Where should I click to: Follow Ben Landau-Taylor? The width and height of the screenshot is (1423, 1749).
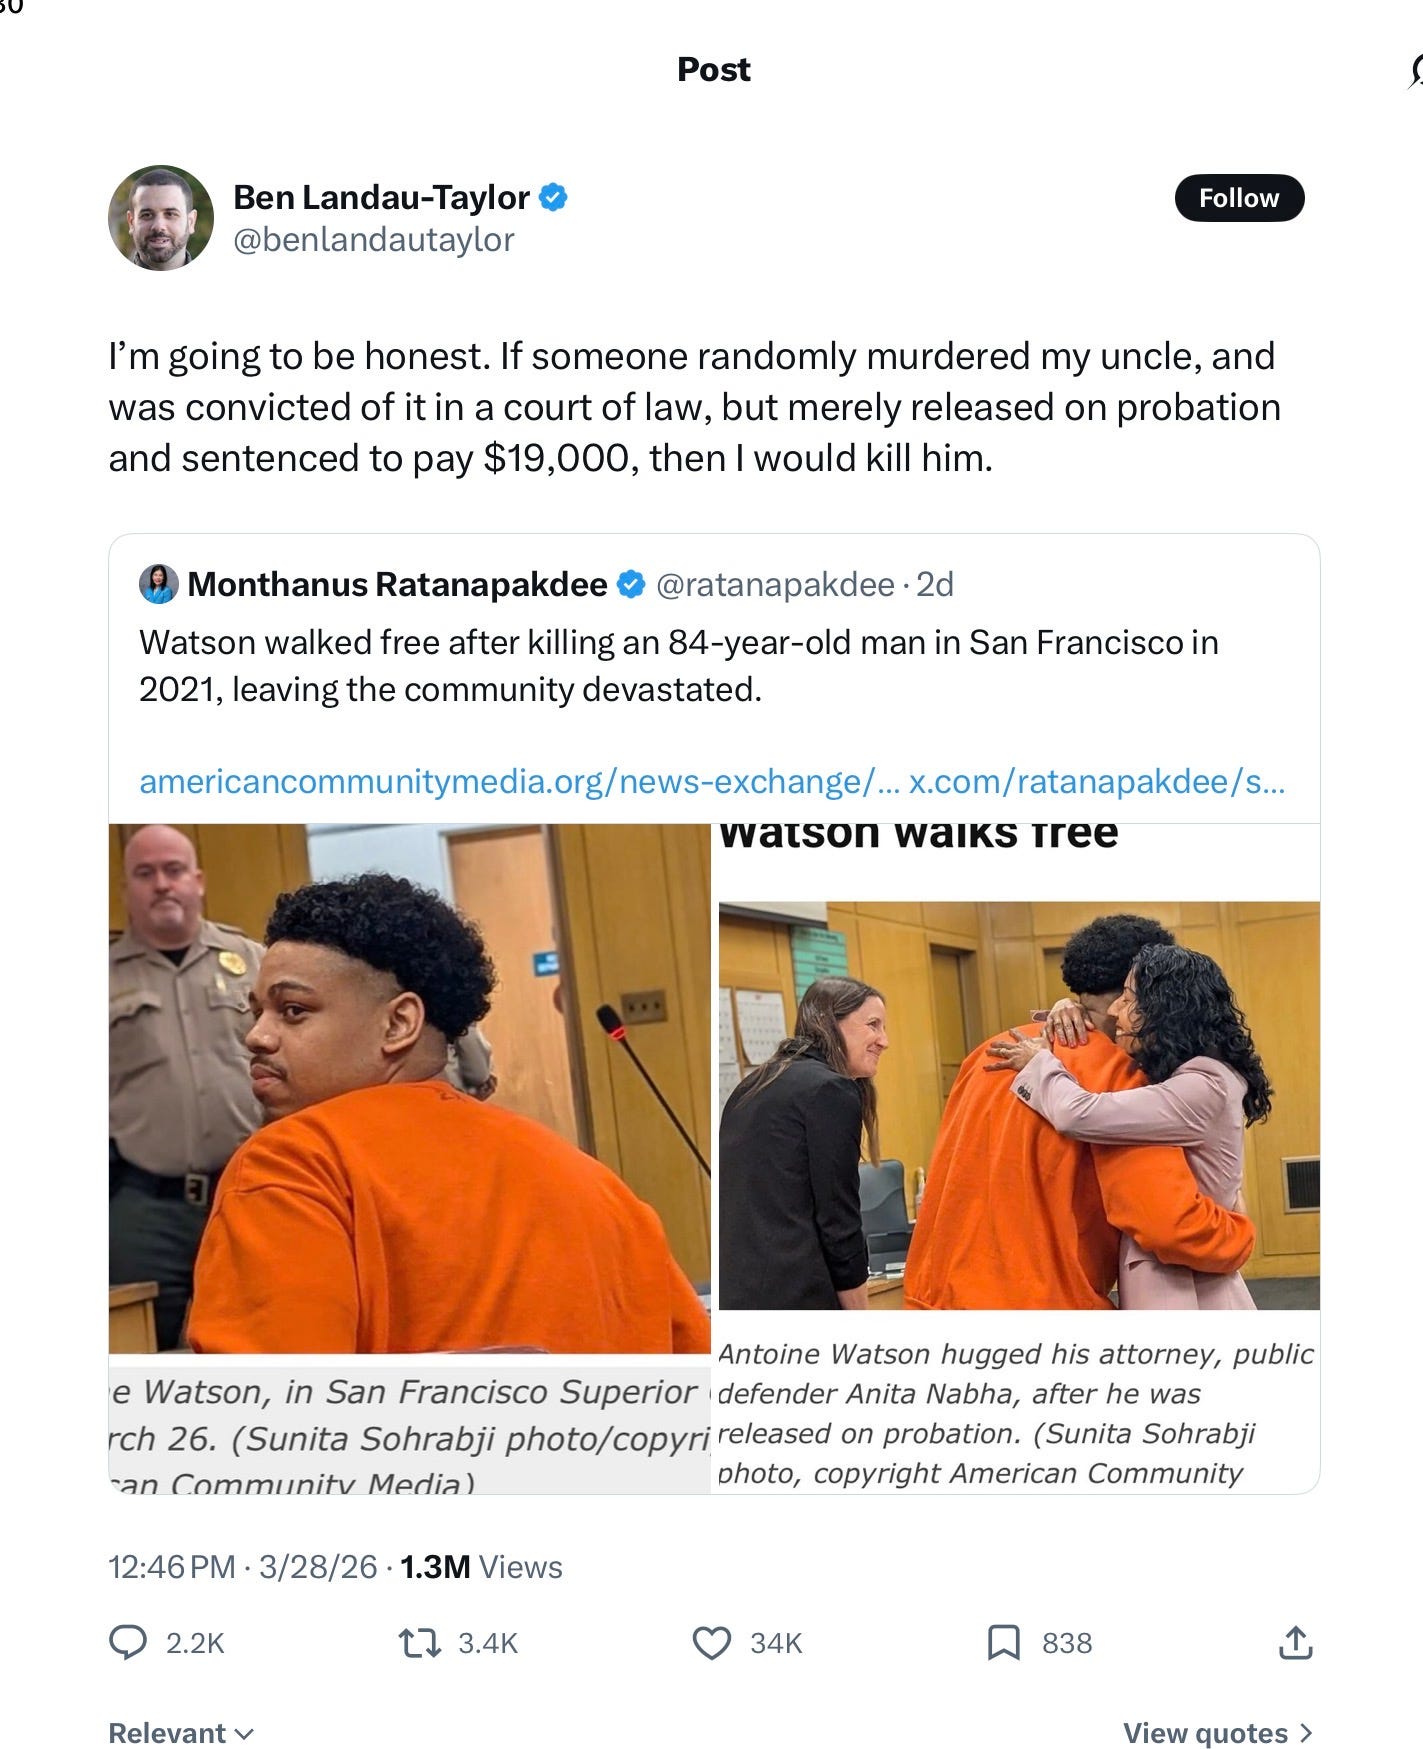[x=1239, y=198]
